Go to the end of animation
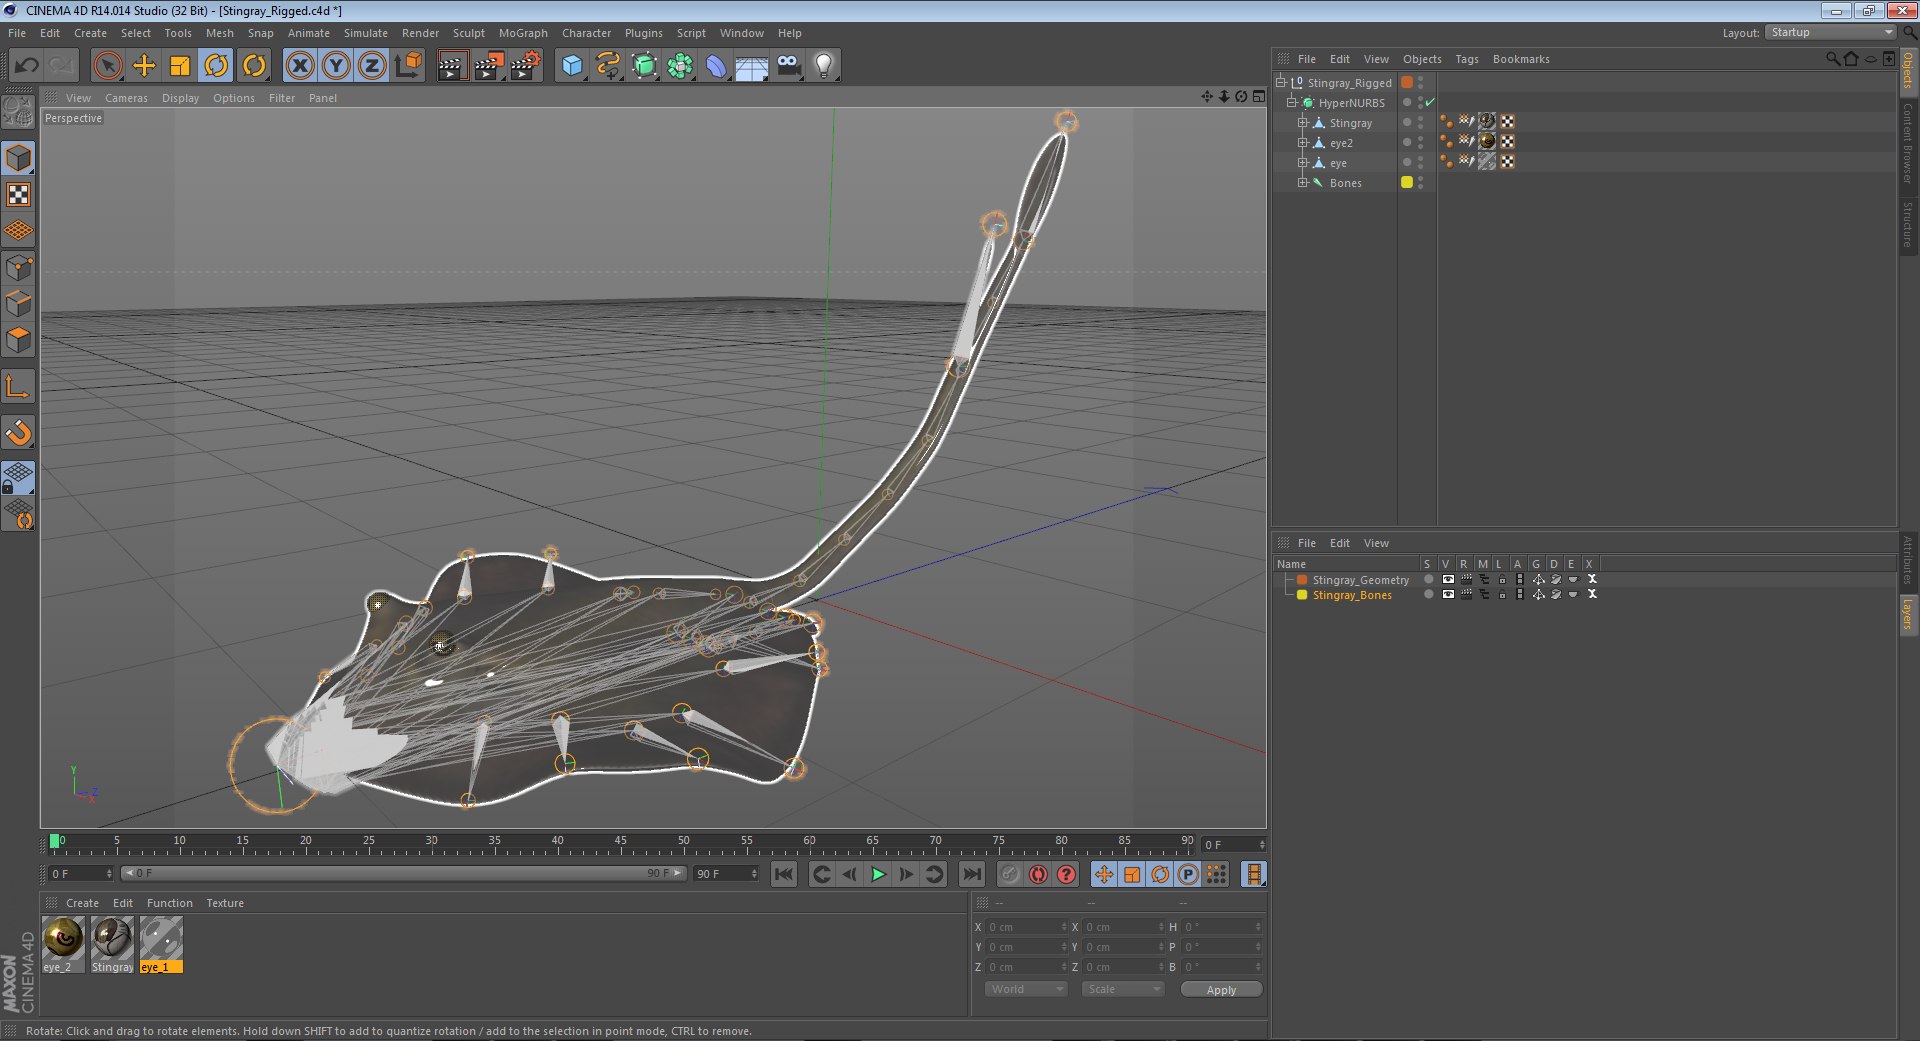1920x1041 pixels. click(x=971, y=874)
